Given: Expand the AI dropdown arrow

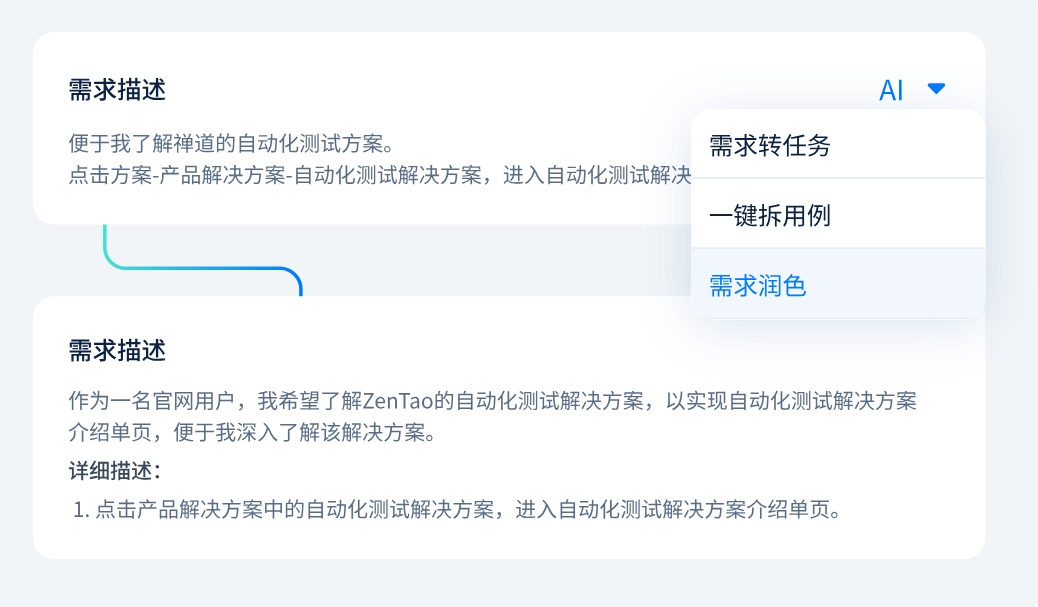Looking at the screenshot, I should tap(936, 89).
